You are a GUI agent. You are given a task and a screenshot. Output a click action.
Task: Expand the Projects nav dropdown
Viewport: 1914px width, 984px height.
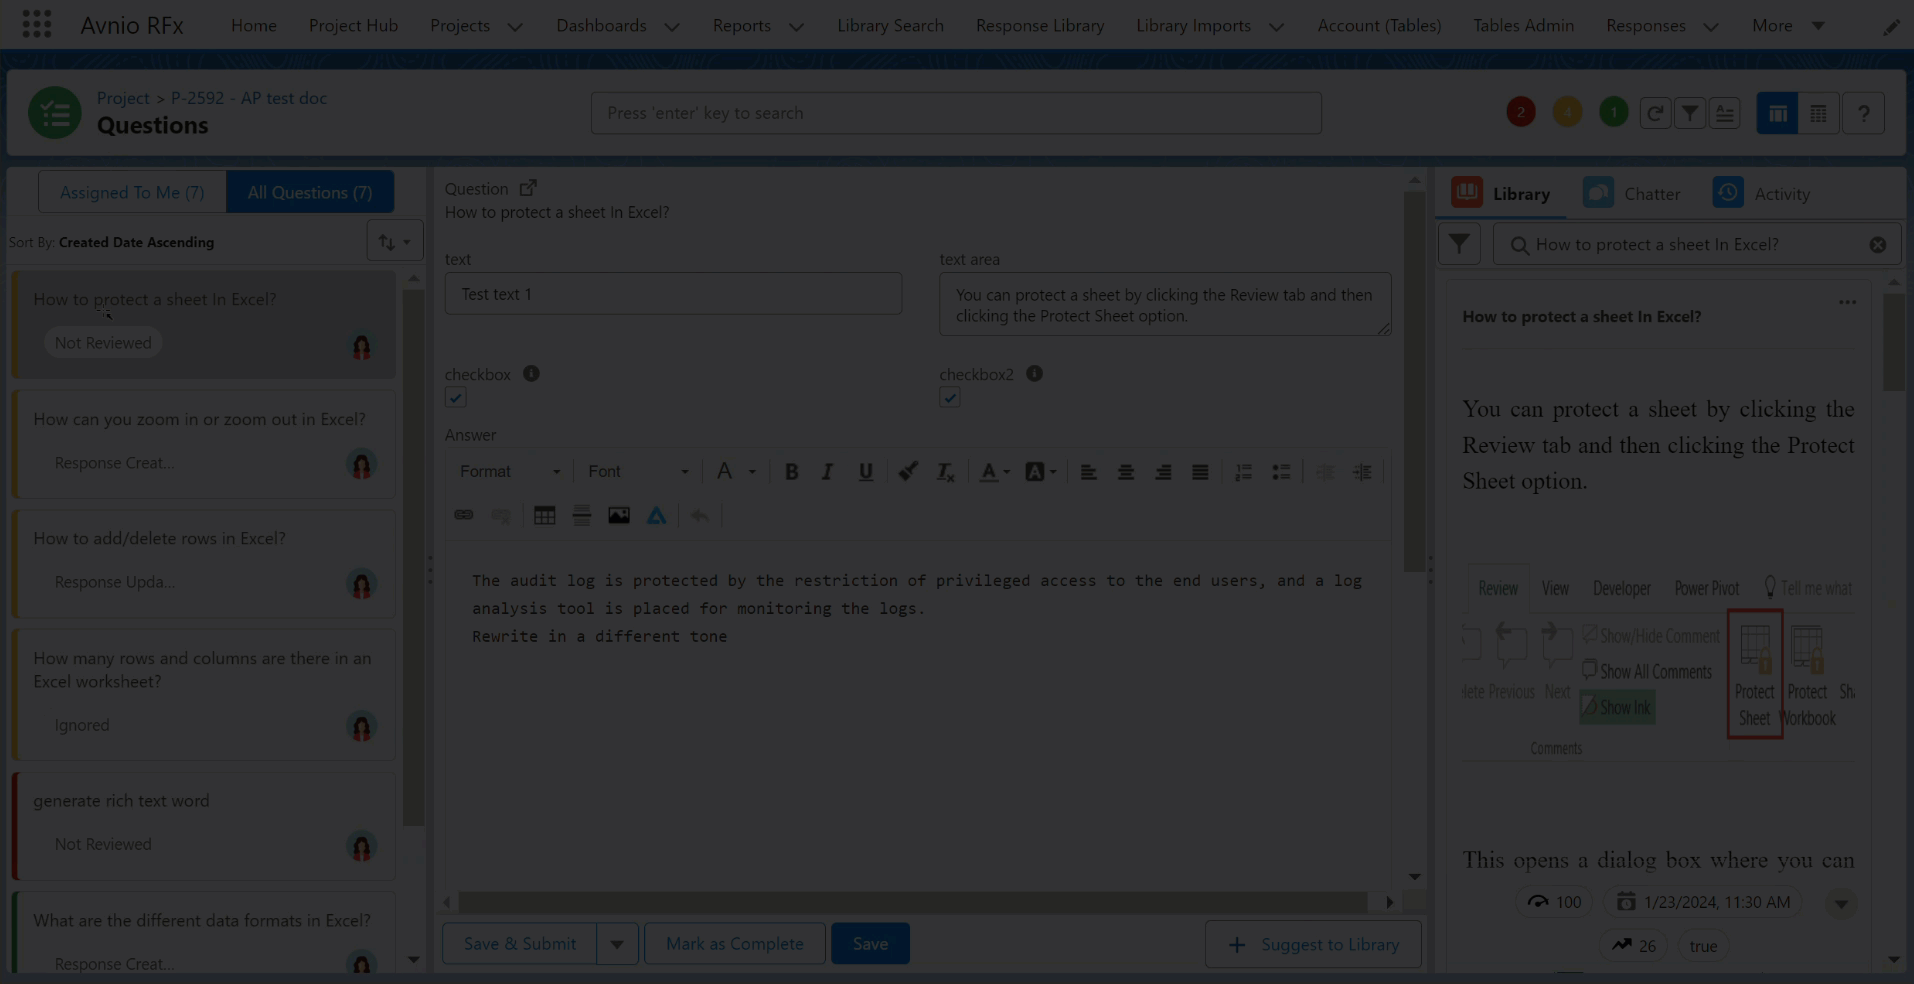pos(515,26)
